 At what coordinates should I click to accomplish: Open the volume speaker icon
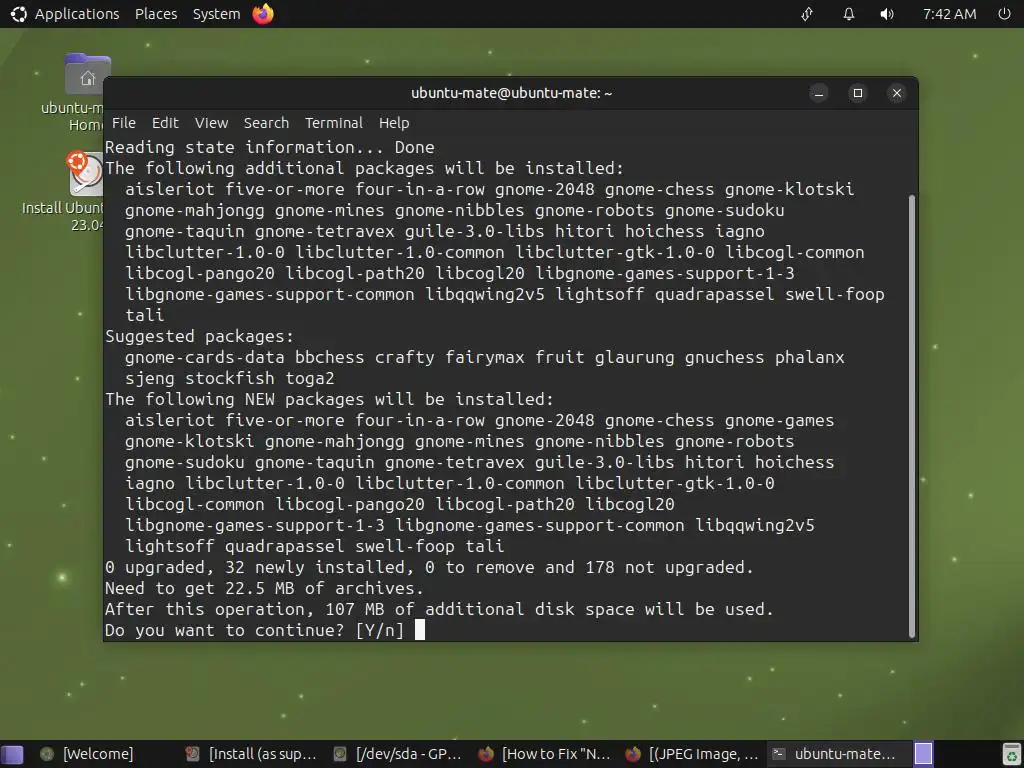tap(886, 14)
